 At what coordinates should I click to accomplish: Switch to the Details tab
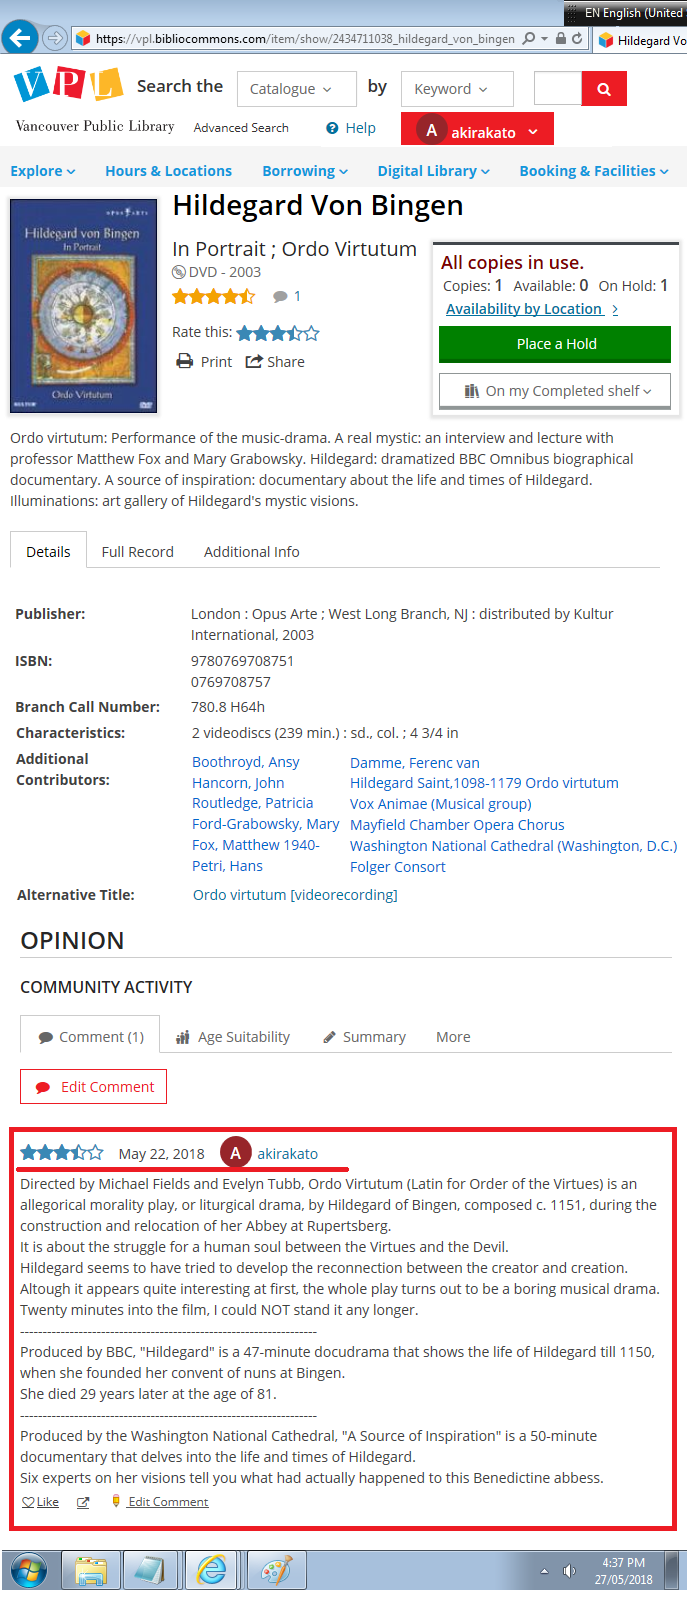click(x=48, y=551)
